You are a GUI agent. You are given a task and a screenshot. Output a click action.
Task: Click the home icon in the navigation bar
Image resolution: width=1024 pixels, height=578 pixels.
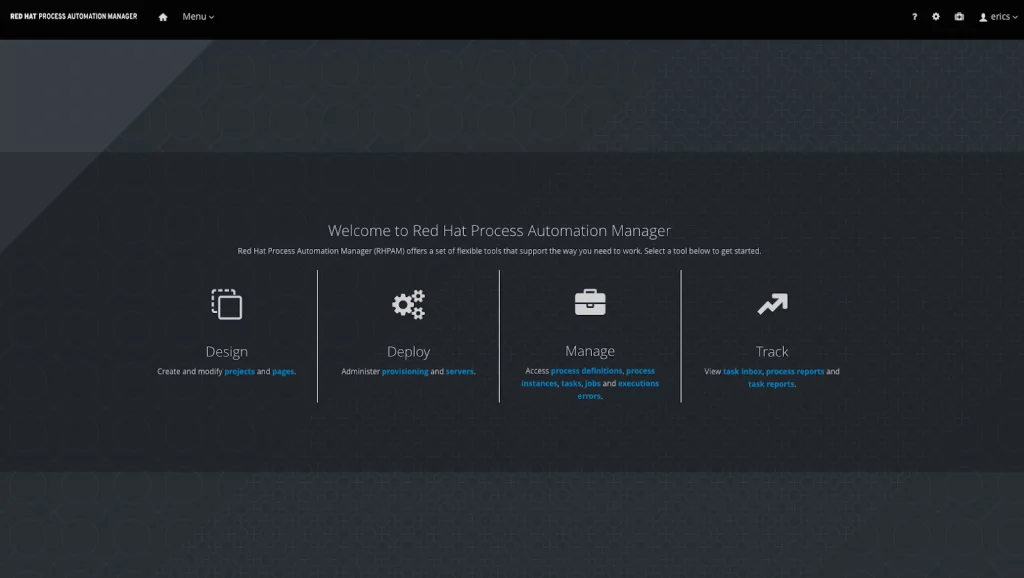[162, 16]
